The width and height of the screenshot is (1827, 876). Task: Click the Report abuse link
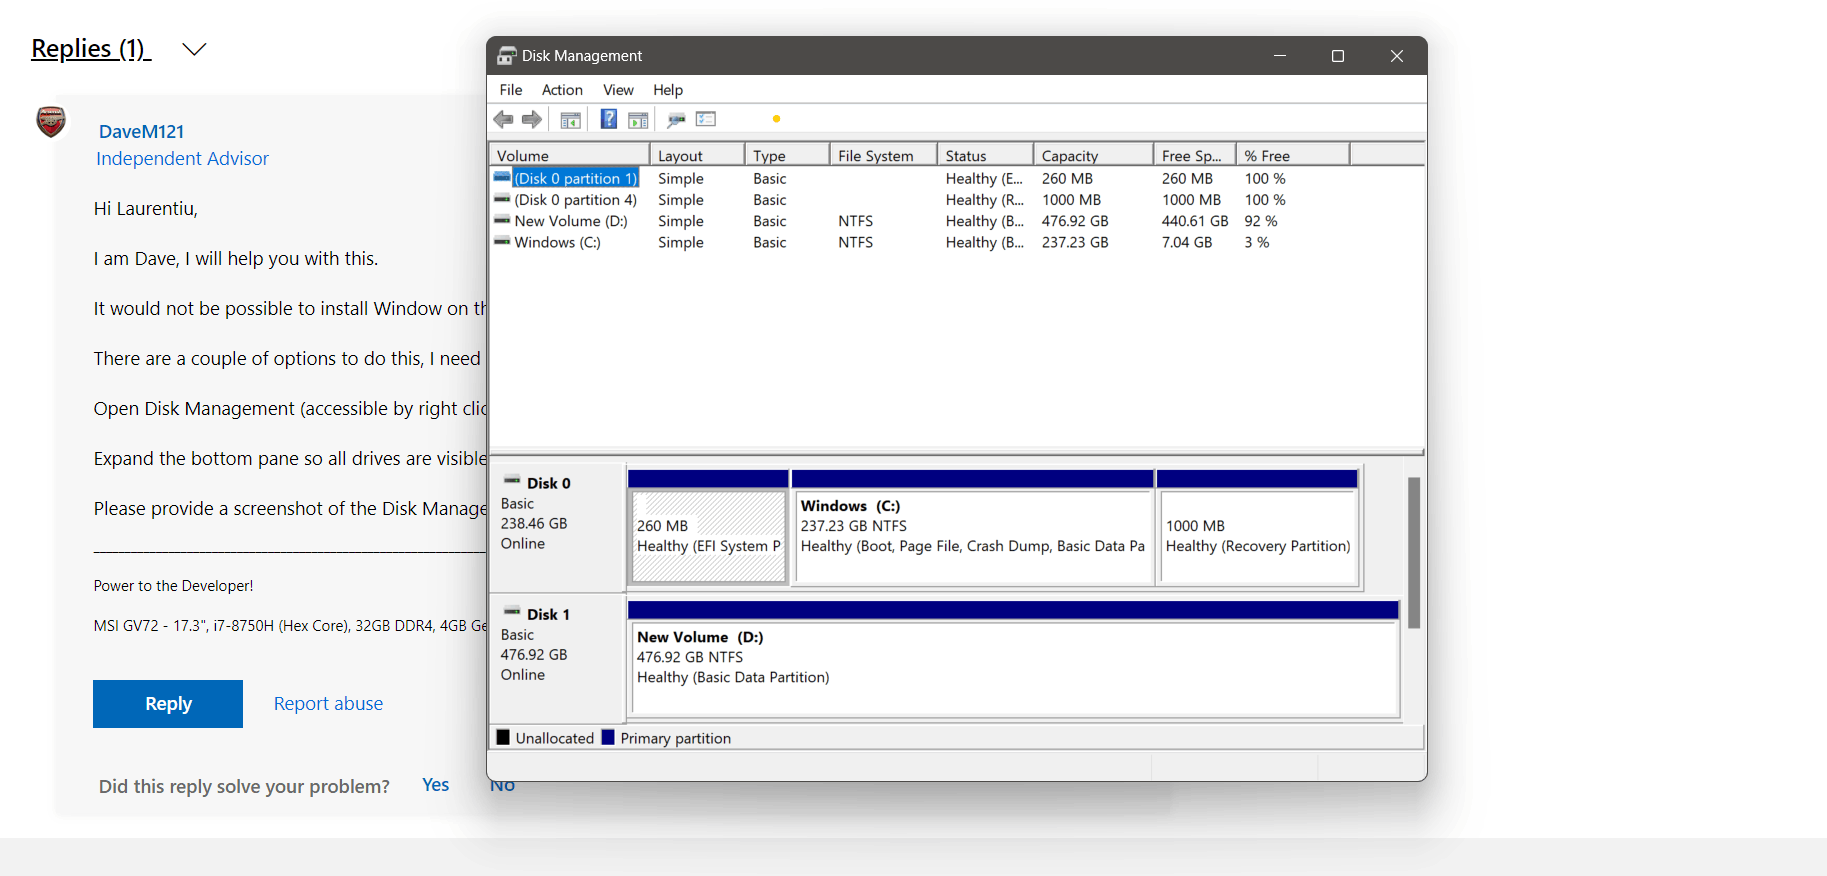pyautogui.click(x=328, y=704)
